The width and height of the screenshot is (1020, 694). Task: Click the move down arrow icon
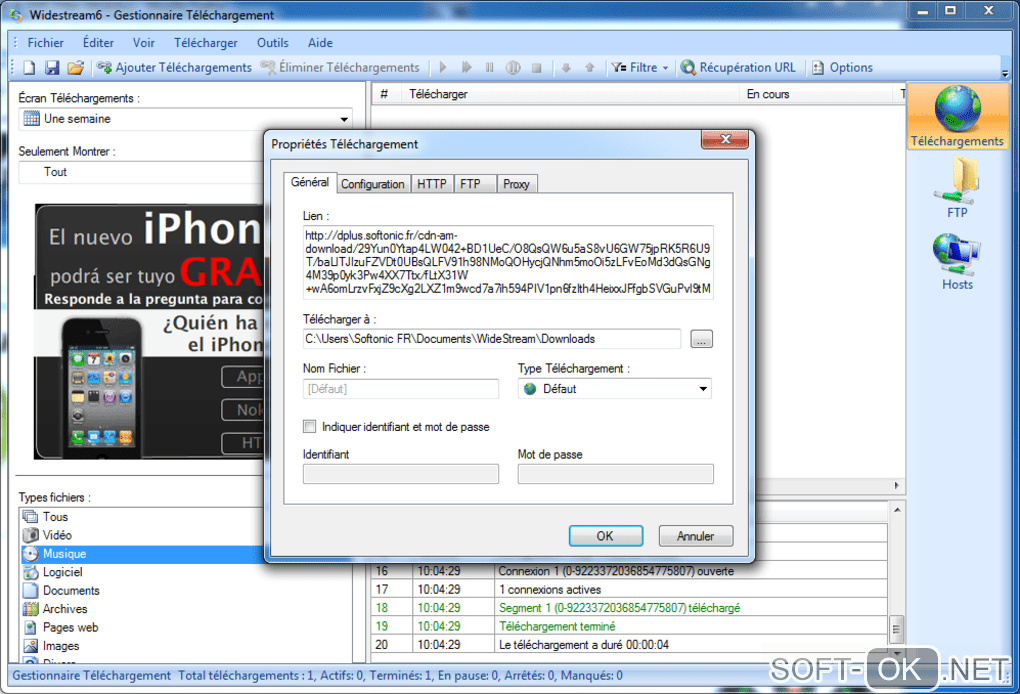point(566,68)
